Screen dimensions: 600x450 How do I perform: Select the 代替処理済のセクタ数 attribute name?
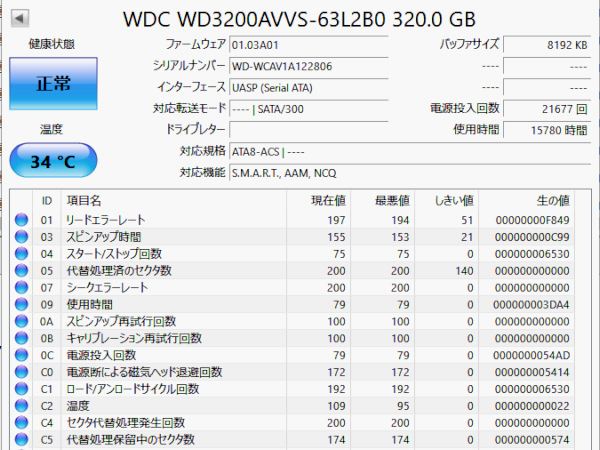[x=119, y=271]
